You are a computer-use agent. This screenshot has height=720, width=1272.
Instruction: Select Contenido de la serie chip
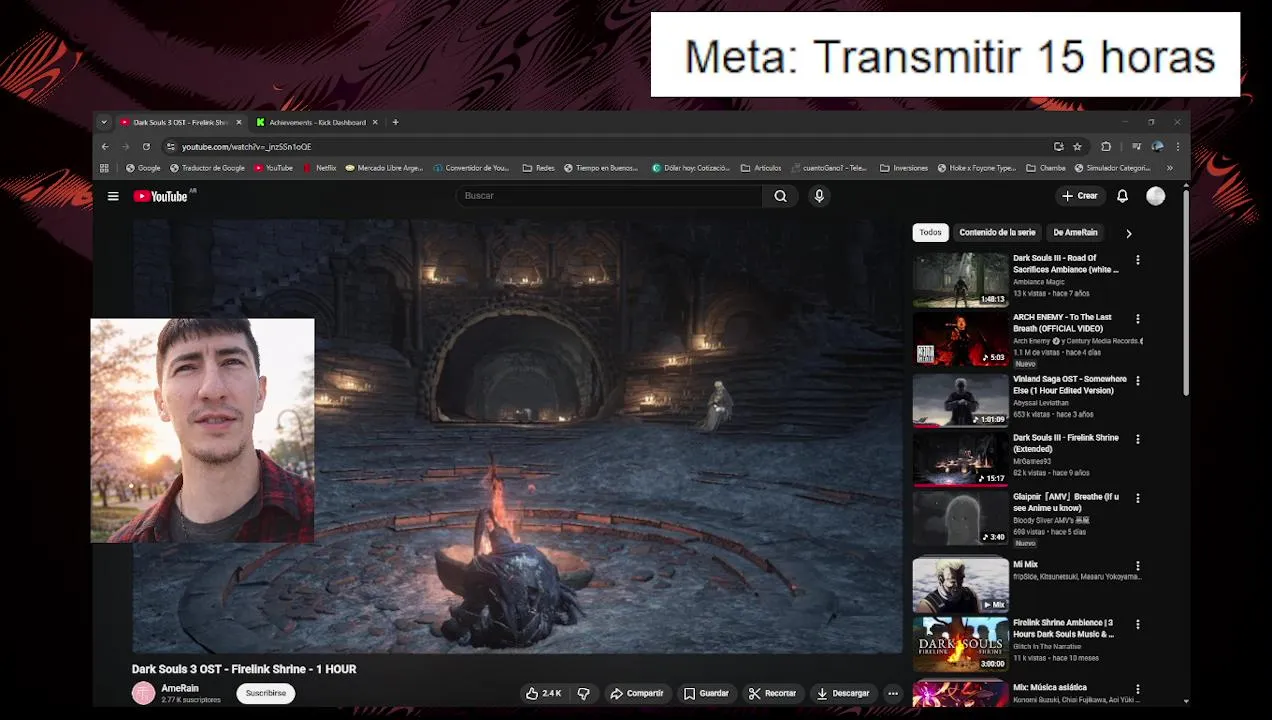coord(997,233)
